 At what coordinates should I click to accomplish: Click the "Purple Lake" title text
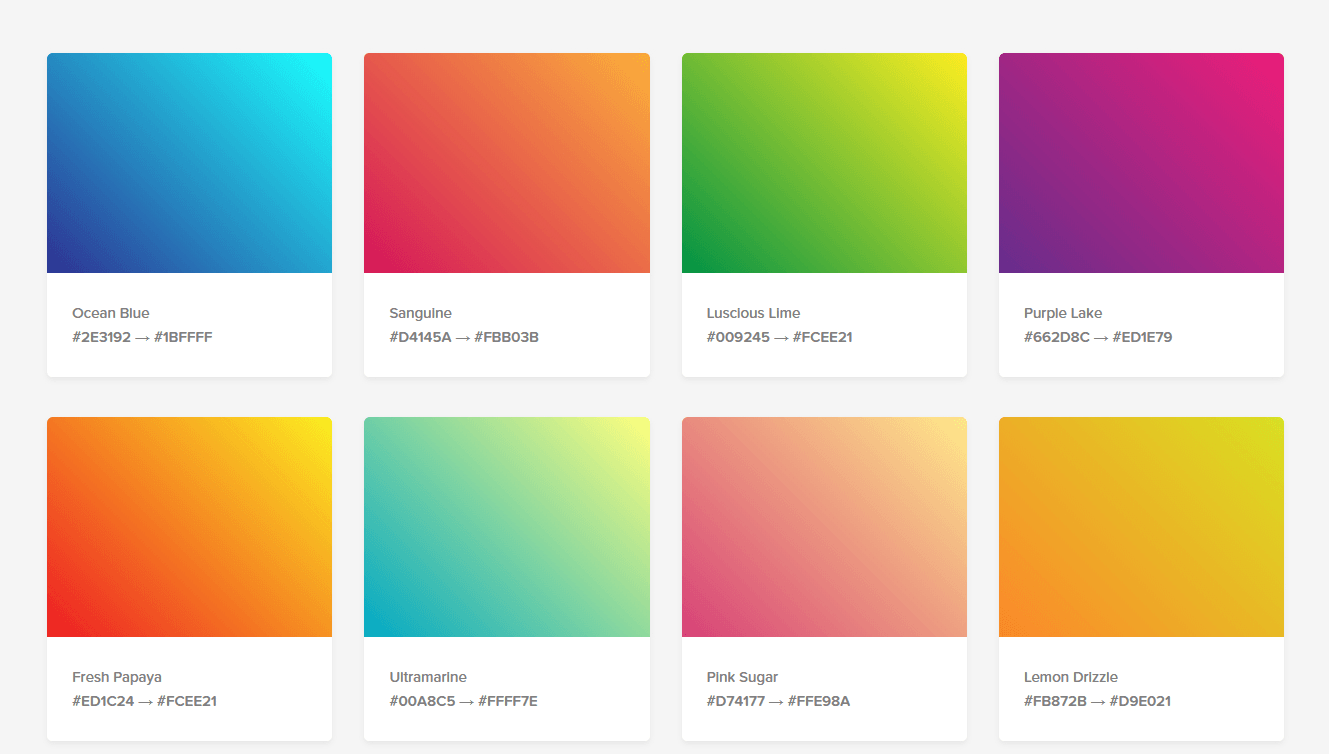coord(1063,313)
